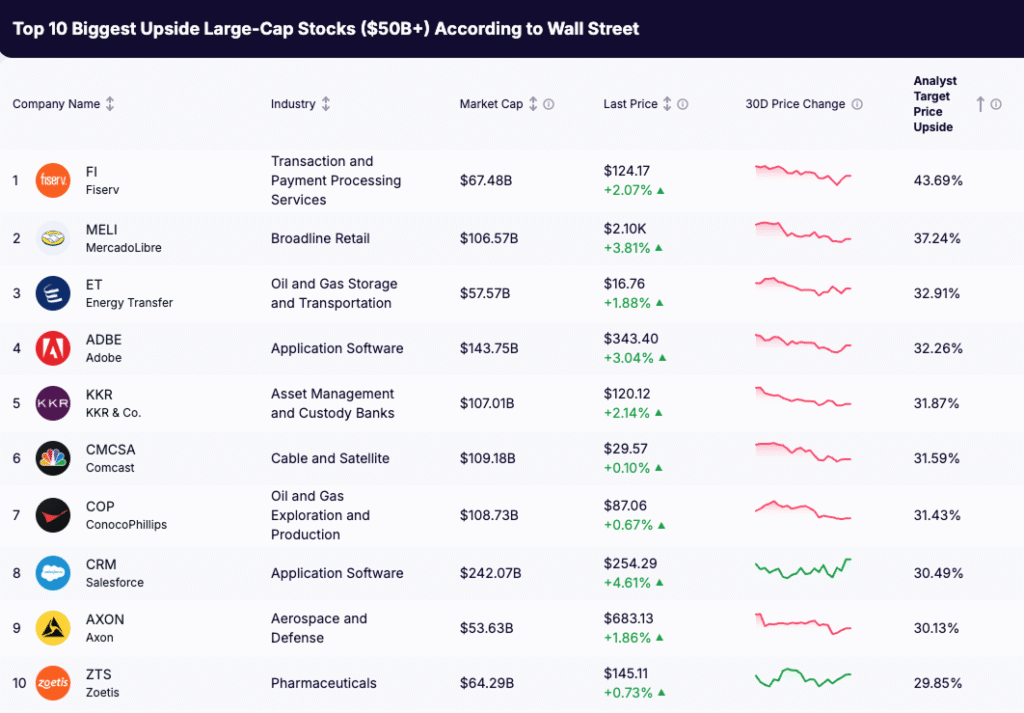
Task: Click the Comcast peacock logo
Action: 53,458
